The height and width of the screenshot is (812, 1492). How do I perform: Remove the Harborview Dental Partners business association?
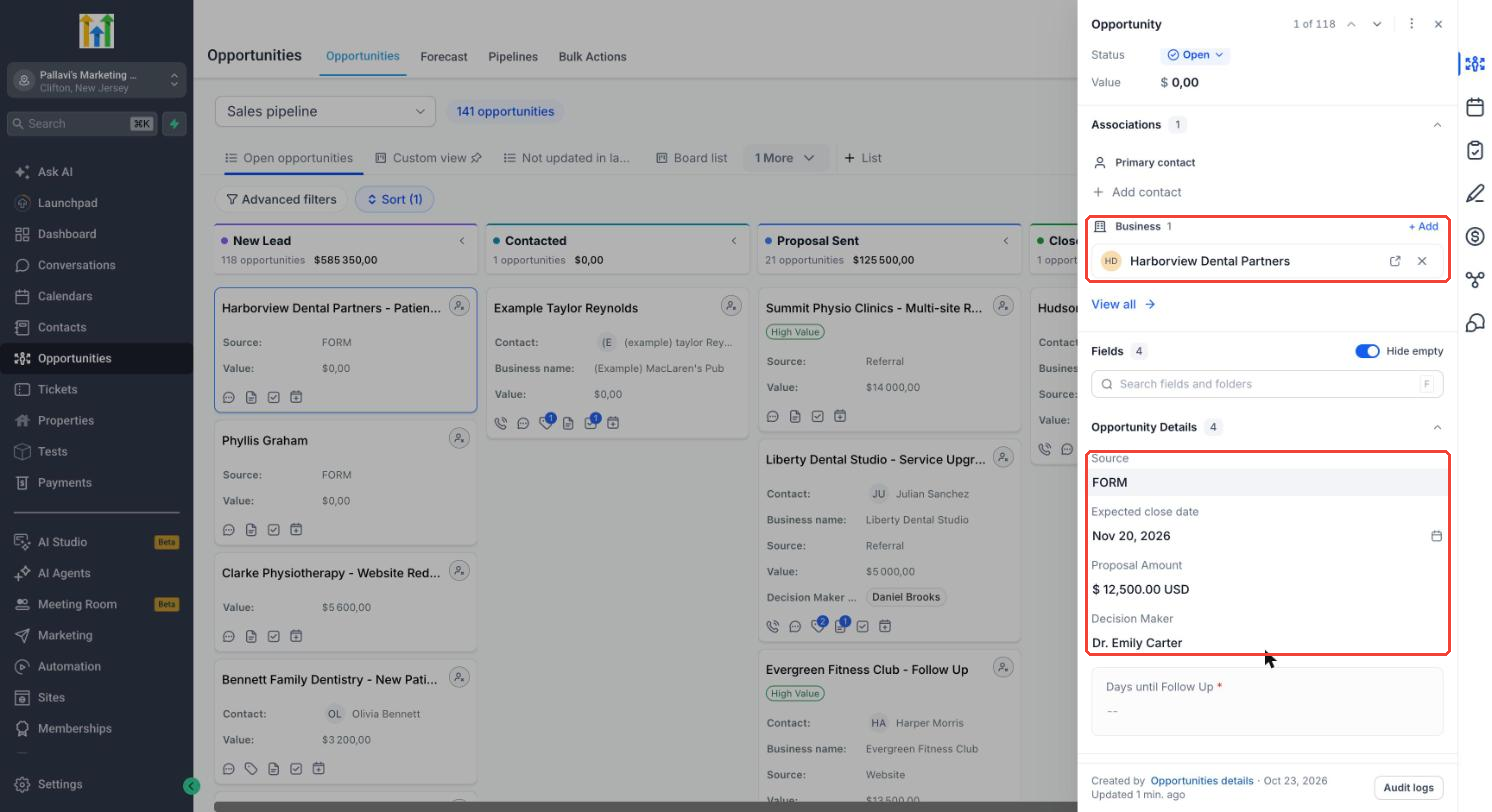click(x=1422, y=261)
